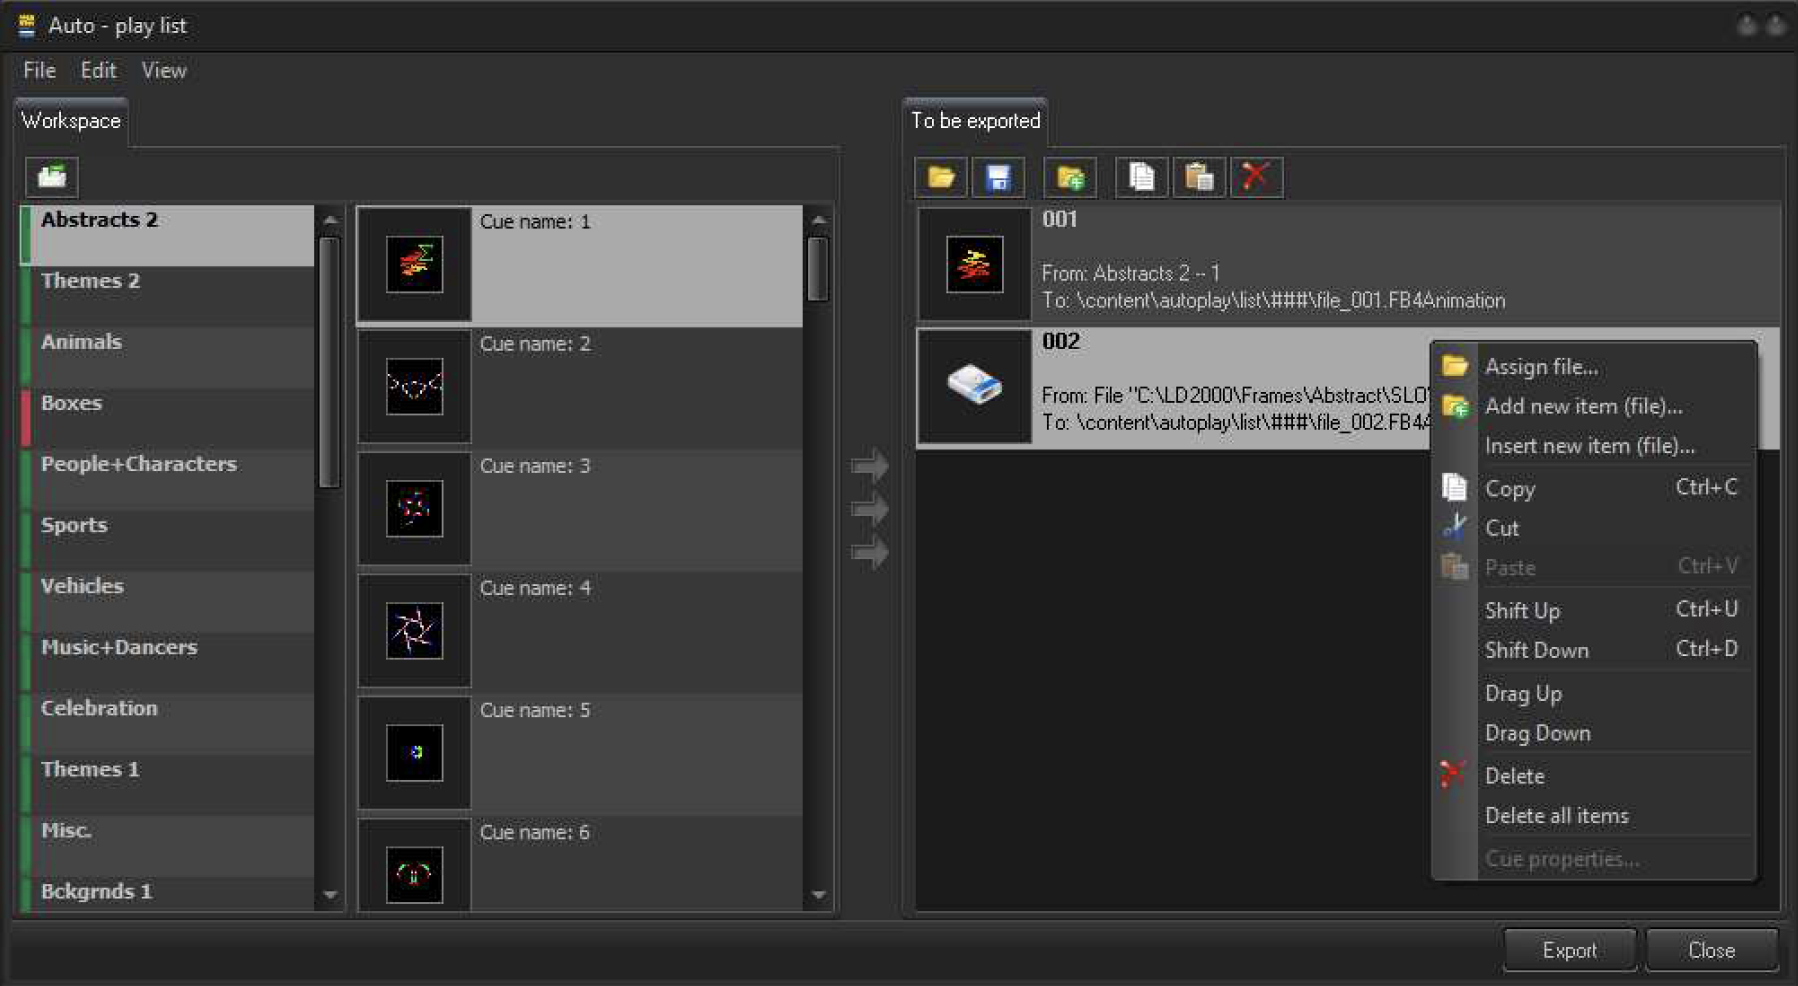Screen dimensions: 1798x986
Task: Select Boxes category
Action: pyautogui.click(x=167, y=419)
